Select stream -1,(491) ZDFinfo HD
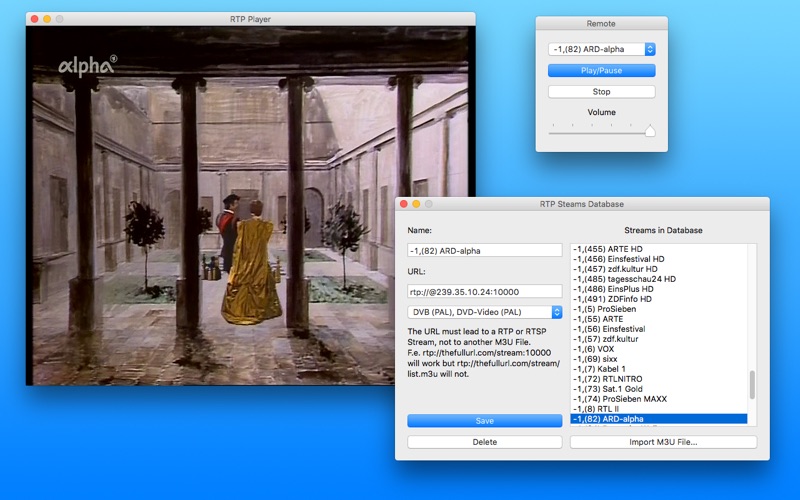 [659, 299]
